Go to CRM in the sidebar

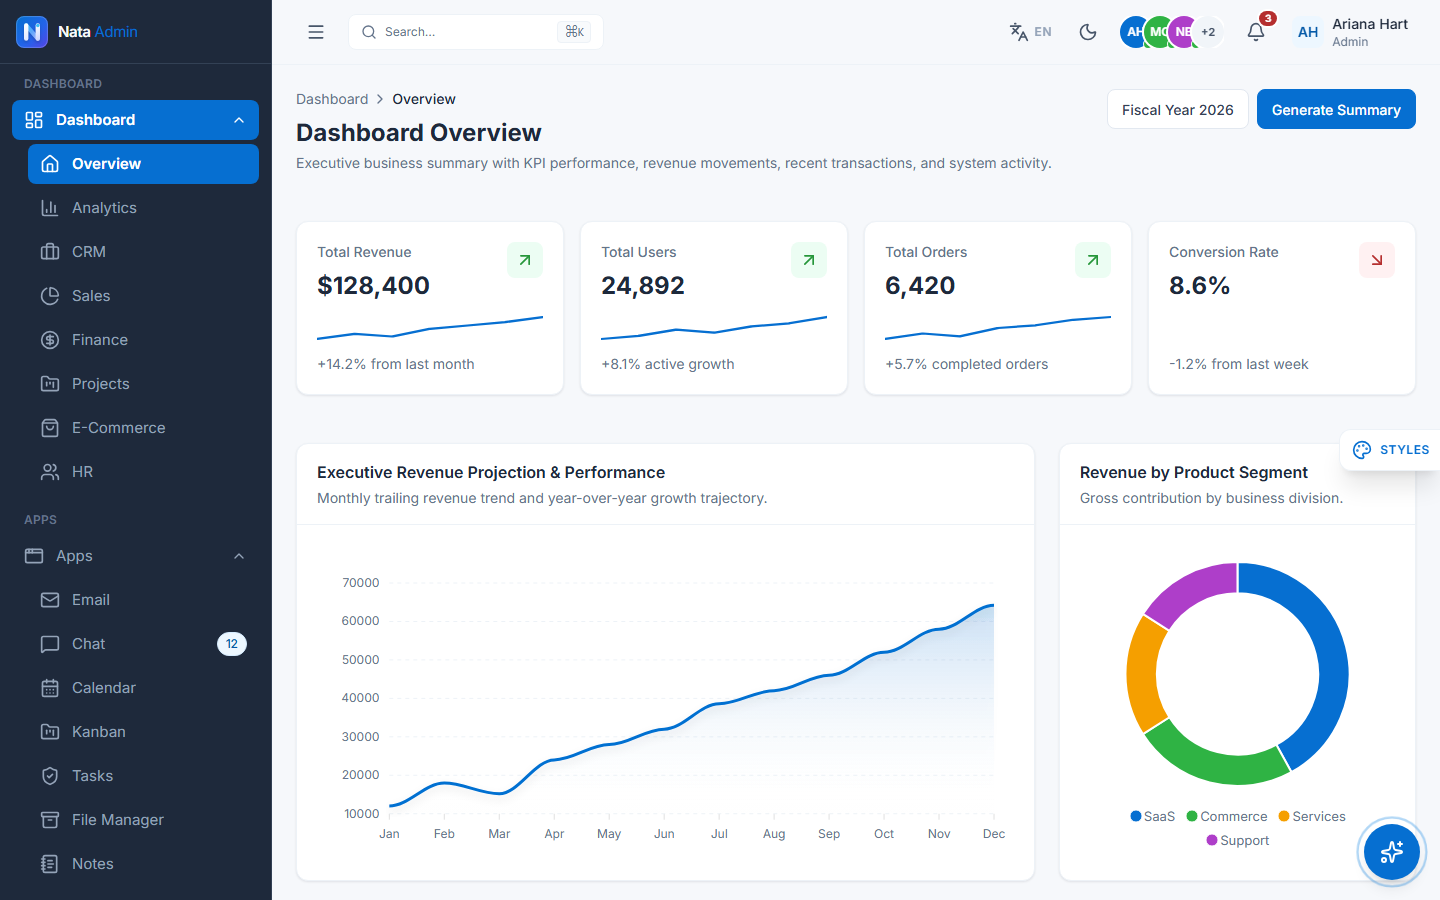coord(143,252)
